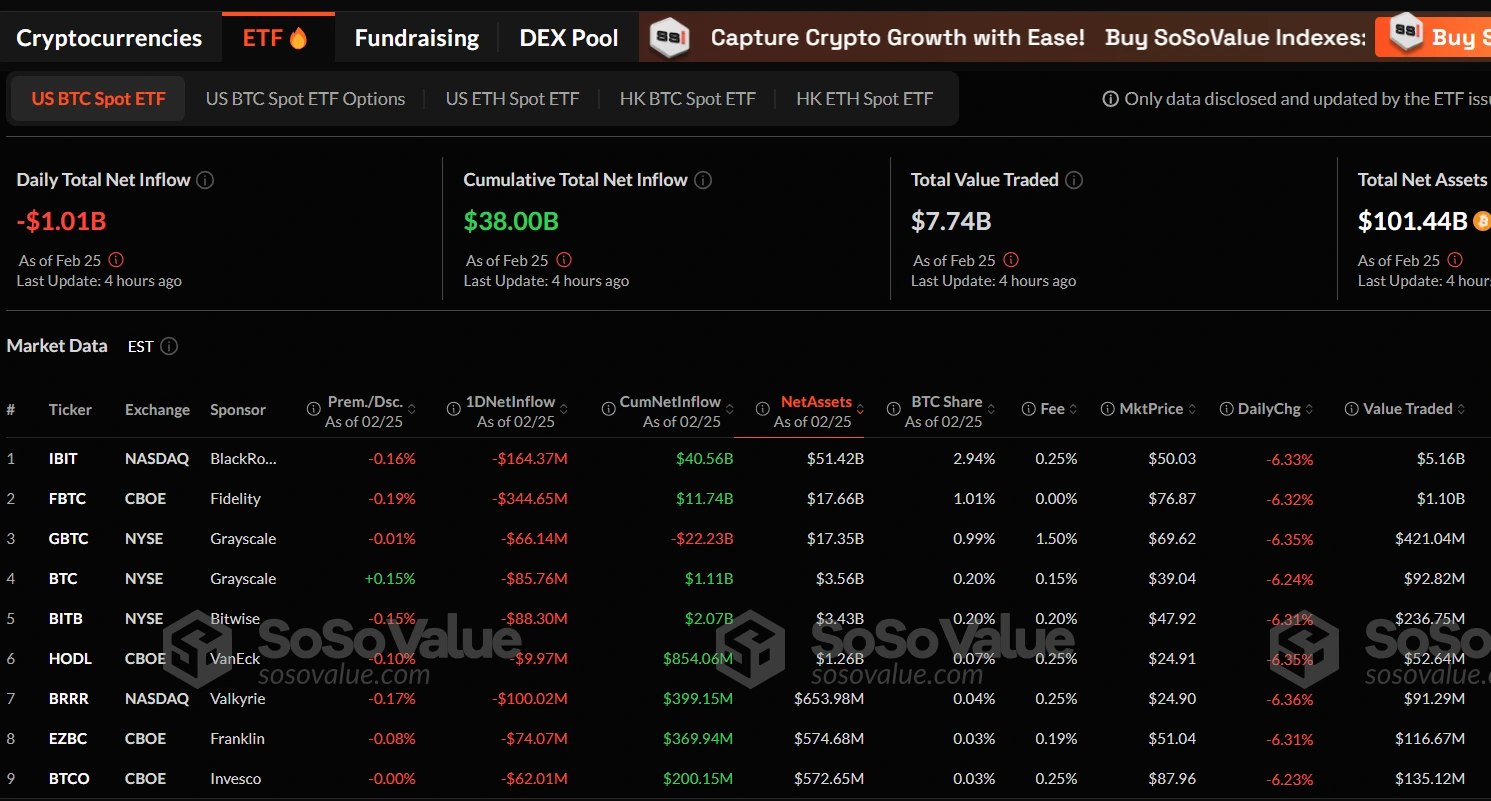1491x801 pixels.
Task: Open FBTC ticker link
Action: click(x=66, y=499)
